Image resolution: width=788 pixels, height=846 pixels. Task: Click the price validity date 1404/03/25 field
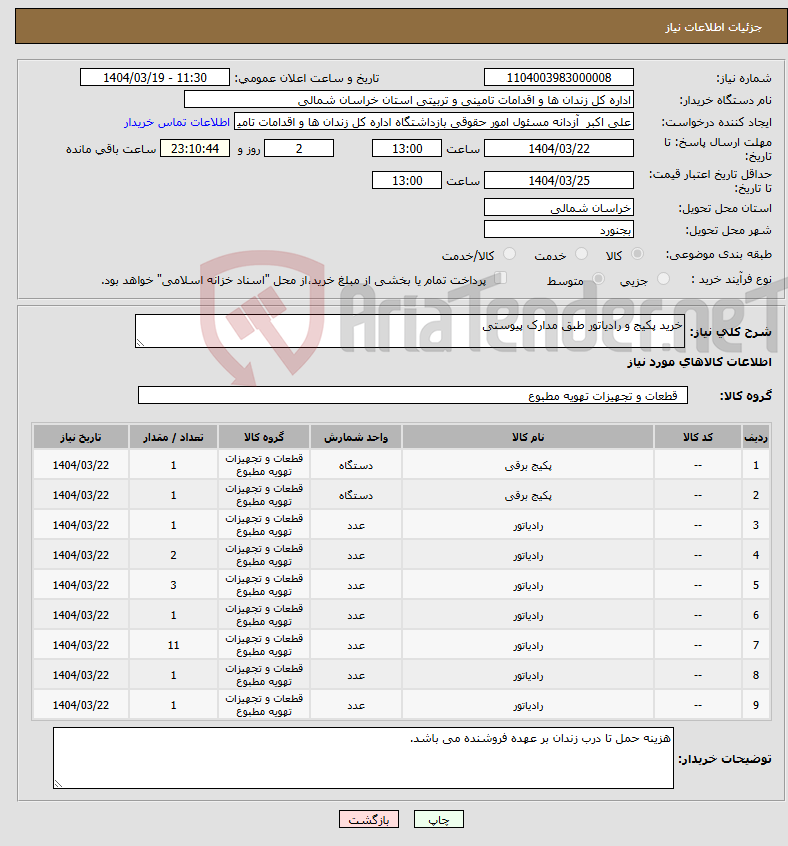(559, 181)
